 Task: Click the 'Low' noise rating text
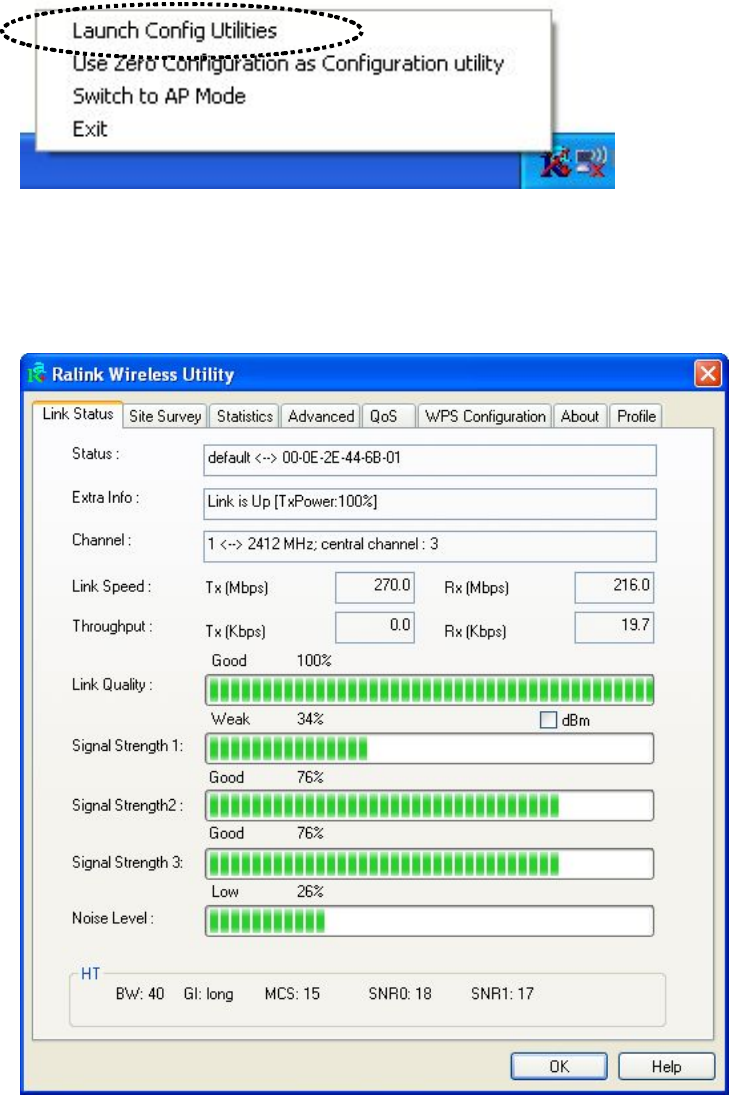coord(225,892)
